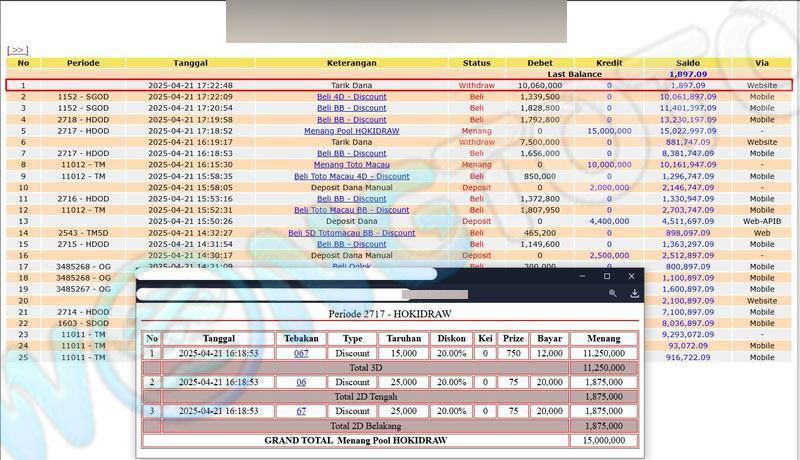Close the Periode 2717 popup window

pos(631,276)
